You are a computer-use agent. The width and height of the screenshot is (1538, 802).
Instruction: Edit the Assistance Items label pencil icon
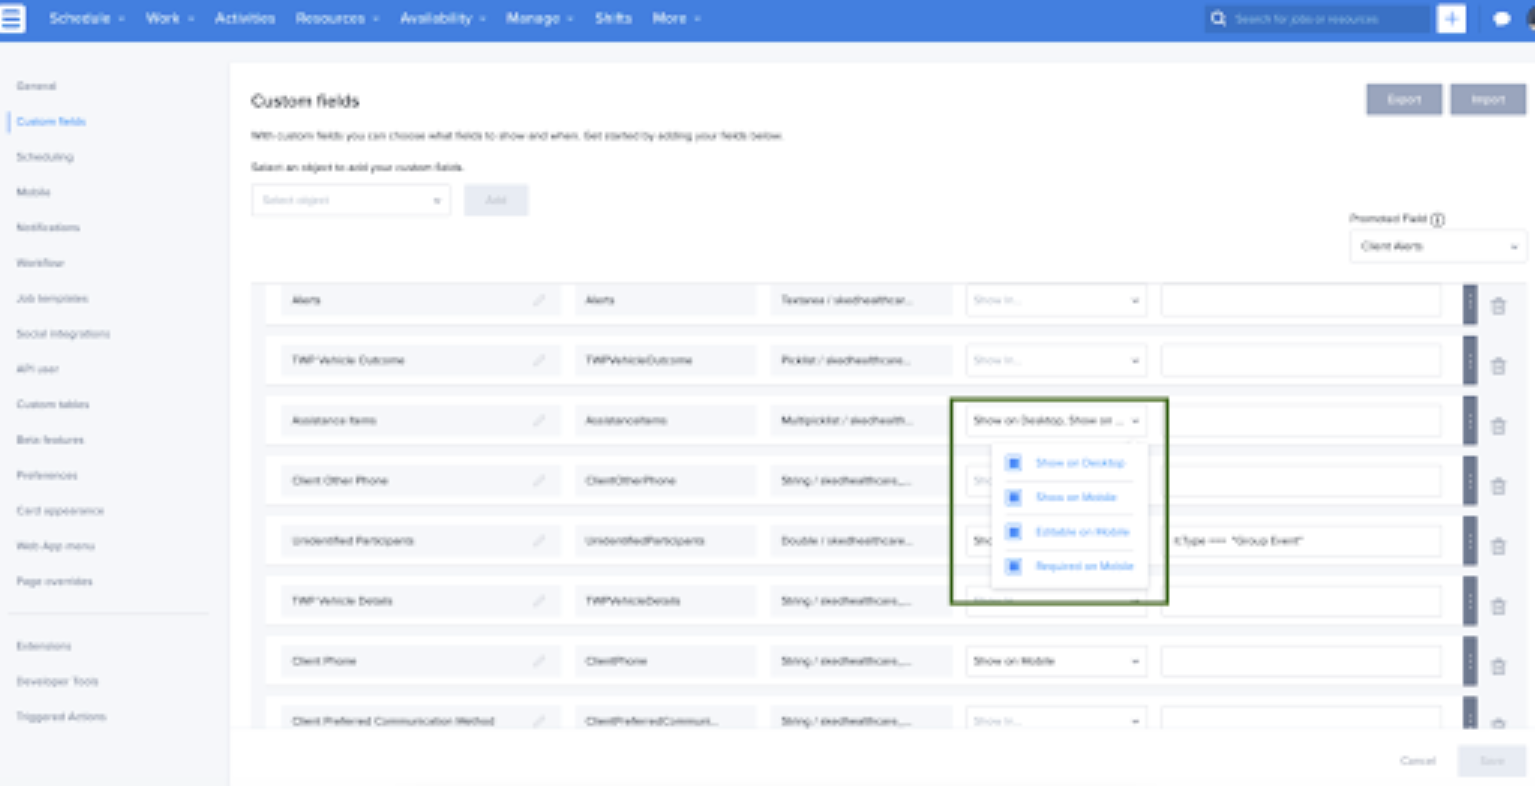coord(539,420)
